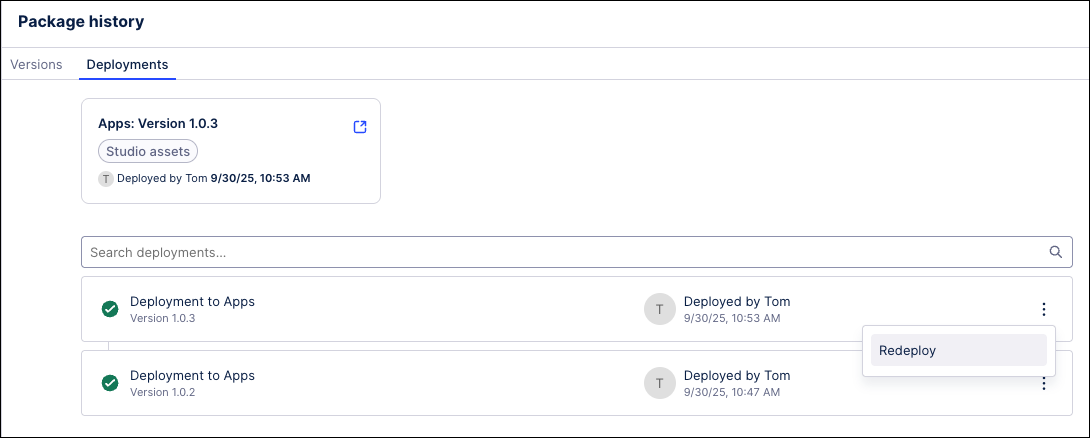Click small Tom avatar in Apps card
Viewport: 1090px width, 438px height.
coord(106,179)
